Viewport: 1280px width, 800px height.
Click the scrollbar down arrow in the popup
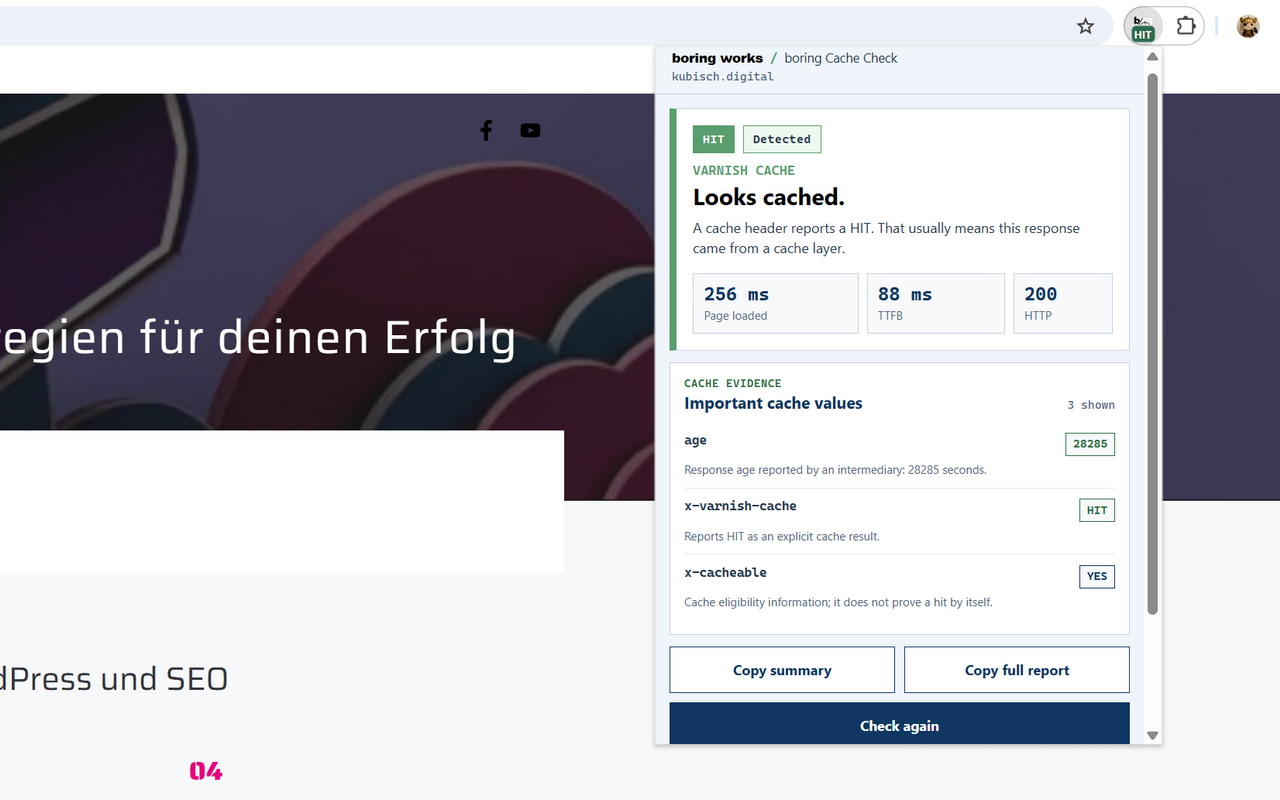pyautogui.click(x=1152, y=735)
